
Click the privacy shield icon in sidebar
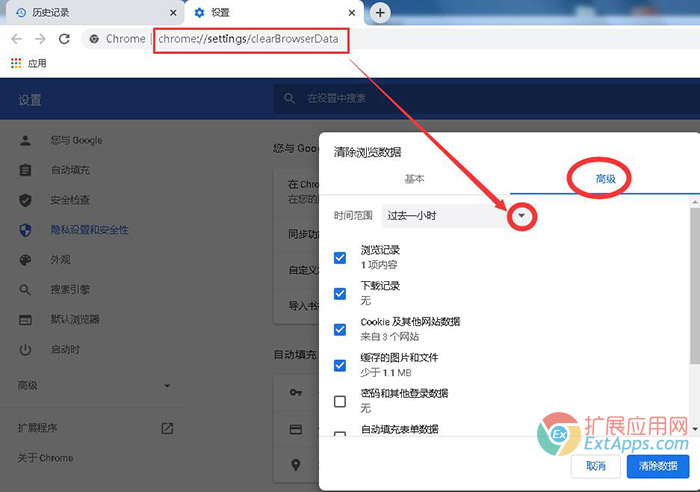25,230
